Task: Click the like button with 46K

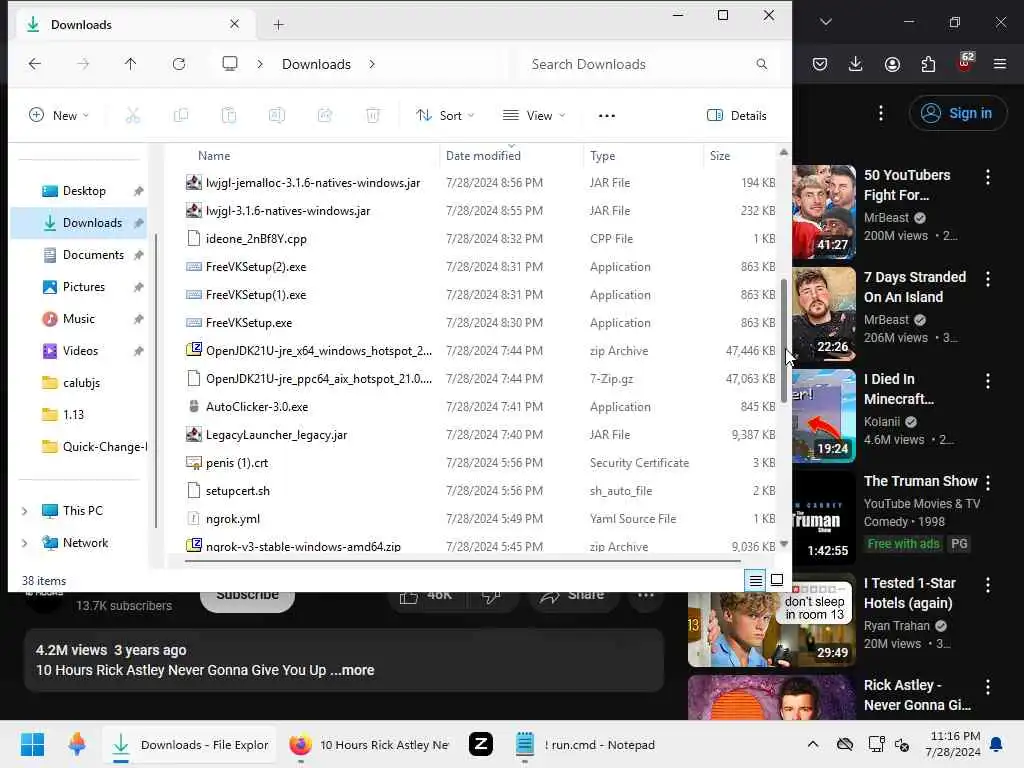Action: [x=426, y=596]
